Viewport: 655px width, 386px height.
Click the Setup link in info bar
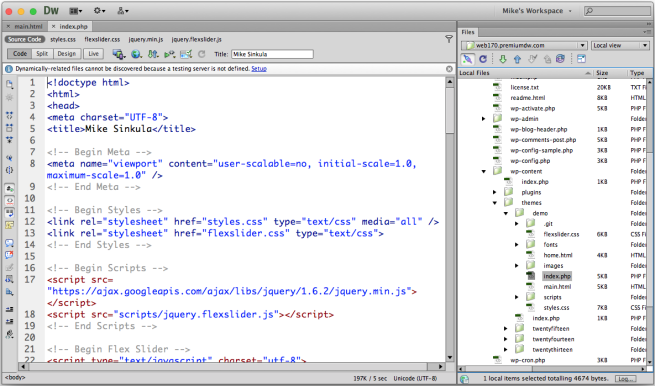click(x=259, y=69)
